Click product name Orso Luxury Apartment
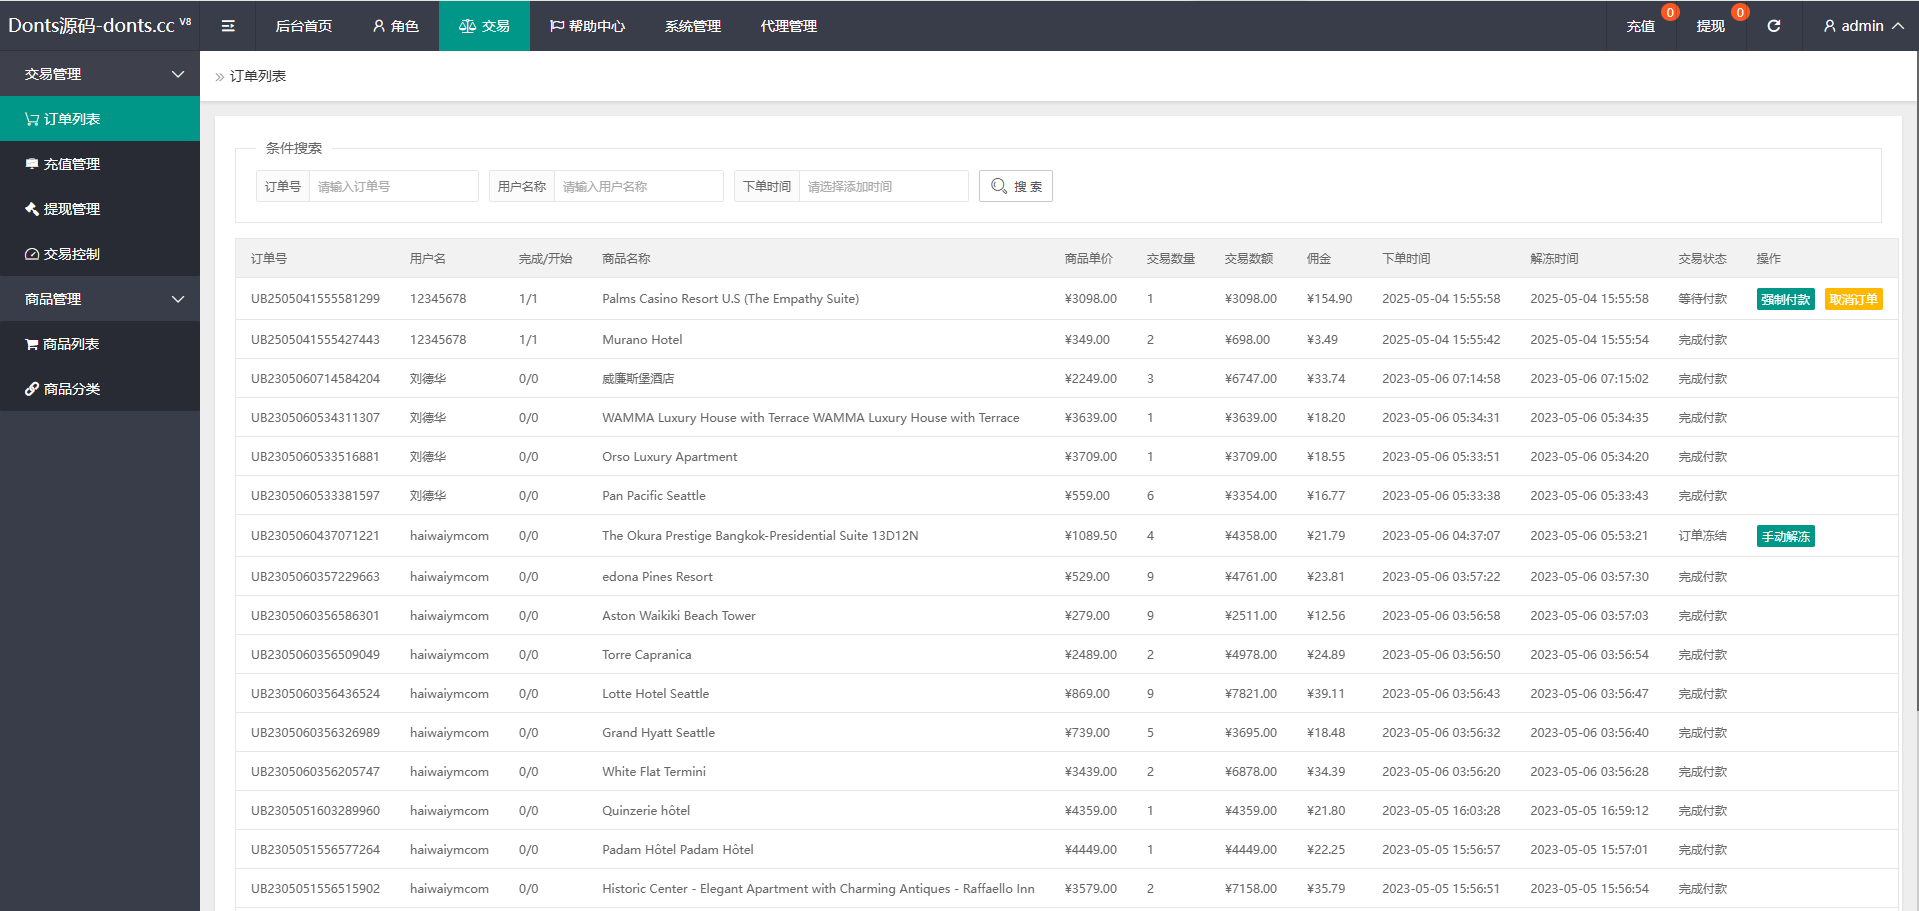The image size is (1919, 911). coord(669,457)
